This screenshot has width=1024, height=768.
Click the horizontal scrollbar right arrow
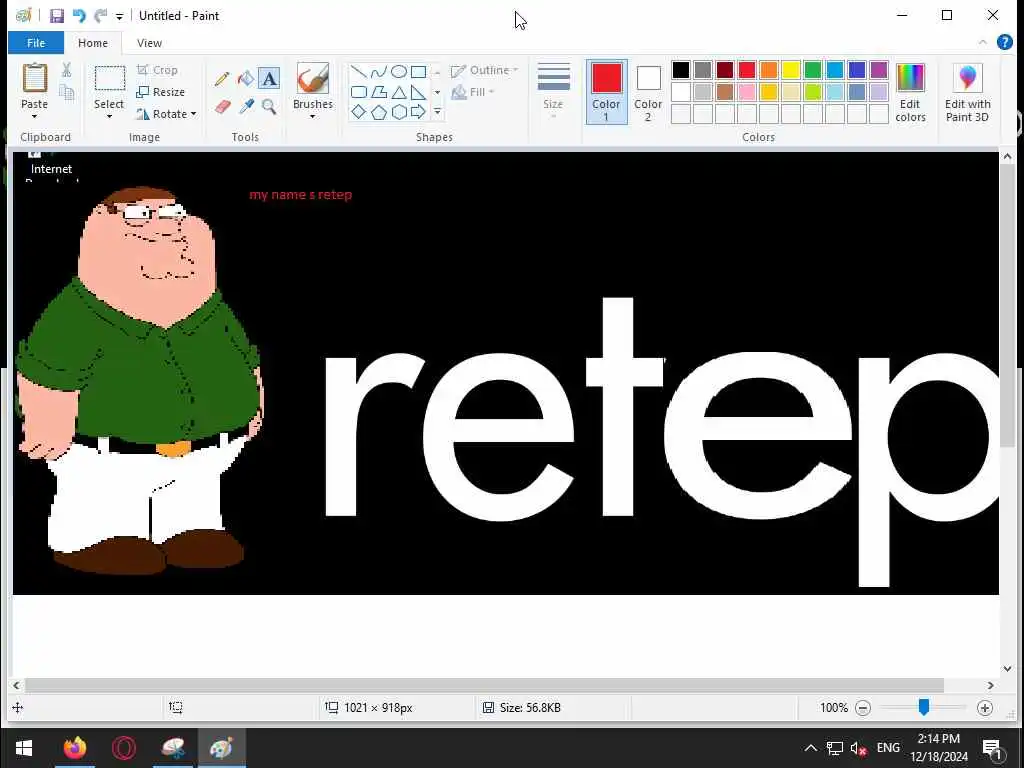click(x=991, y=686)
